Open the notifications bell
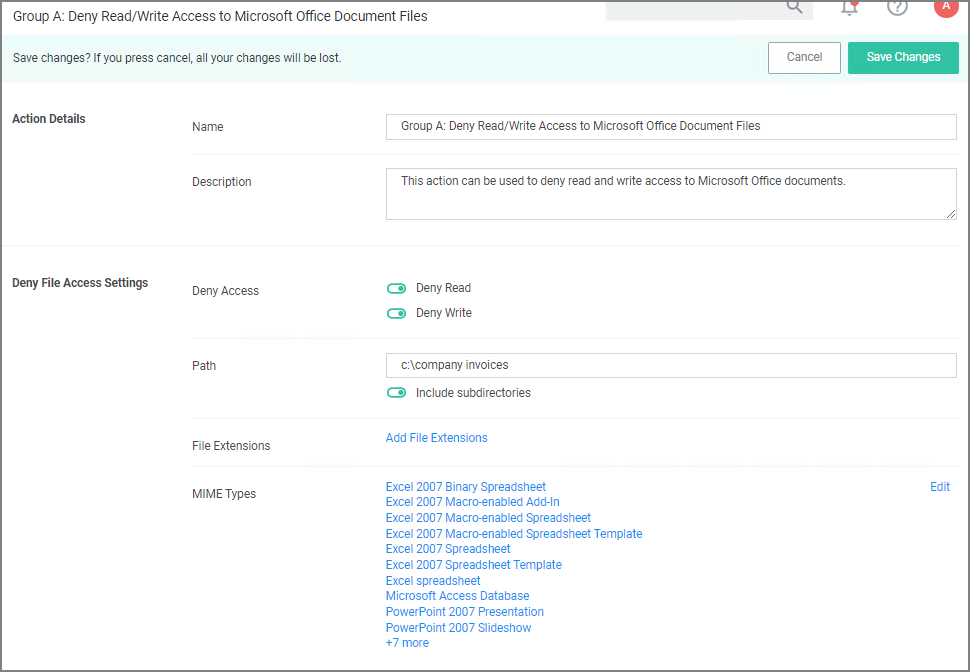 pos(850,7)
